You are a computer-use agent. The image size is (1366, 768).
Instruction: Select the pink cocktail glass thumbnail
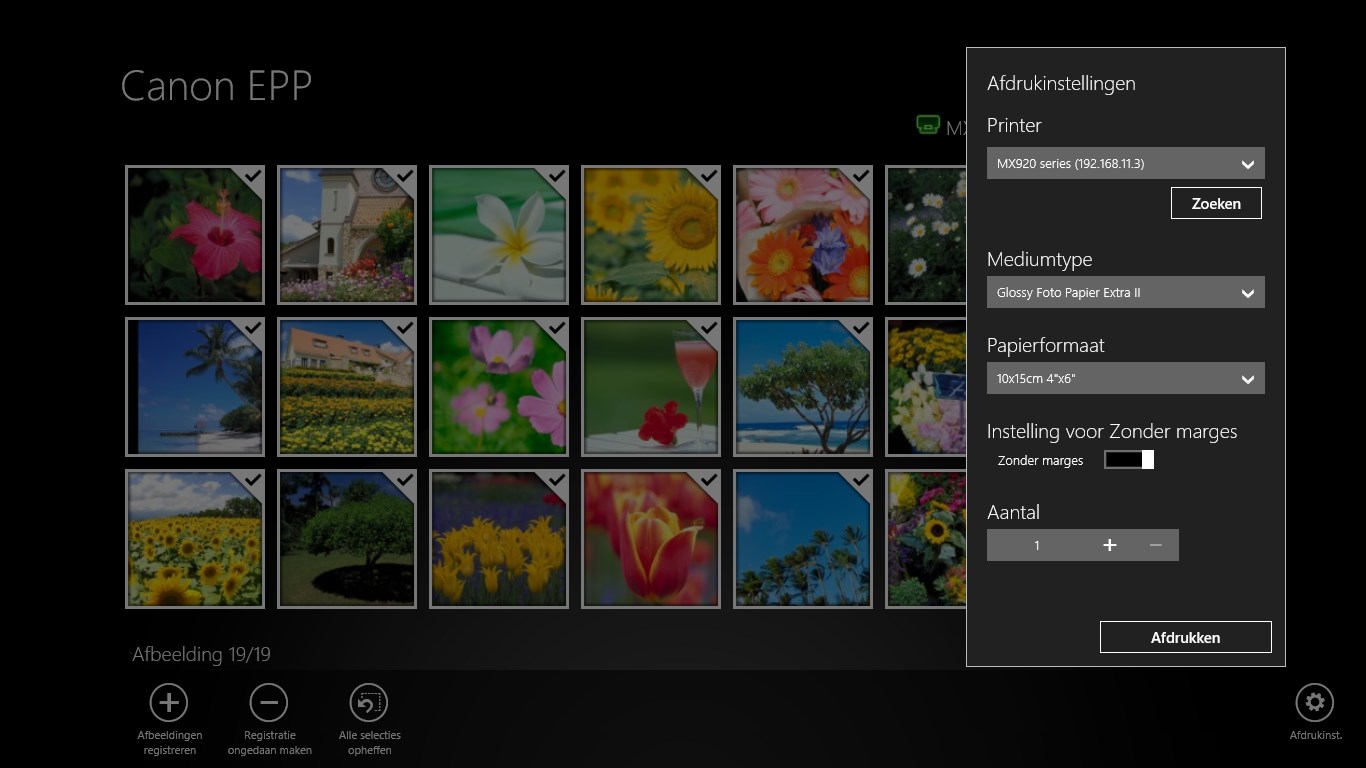651,387
